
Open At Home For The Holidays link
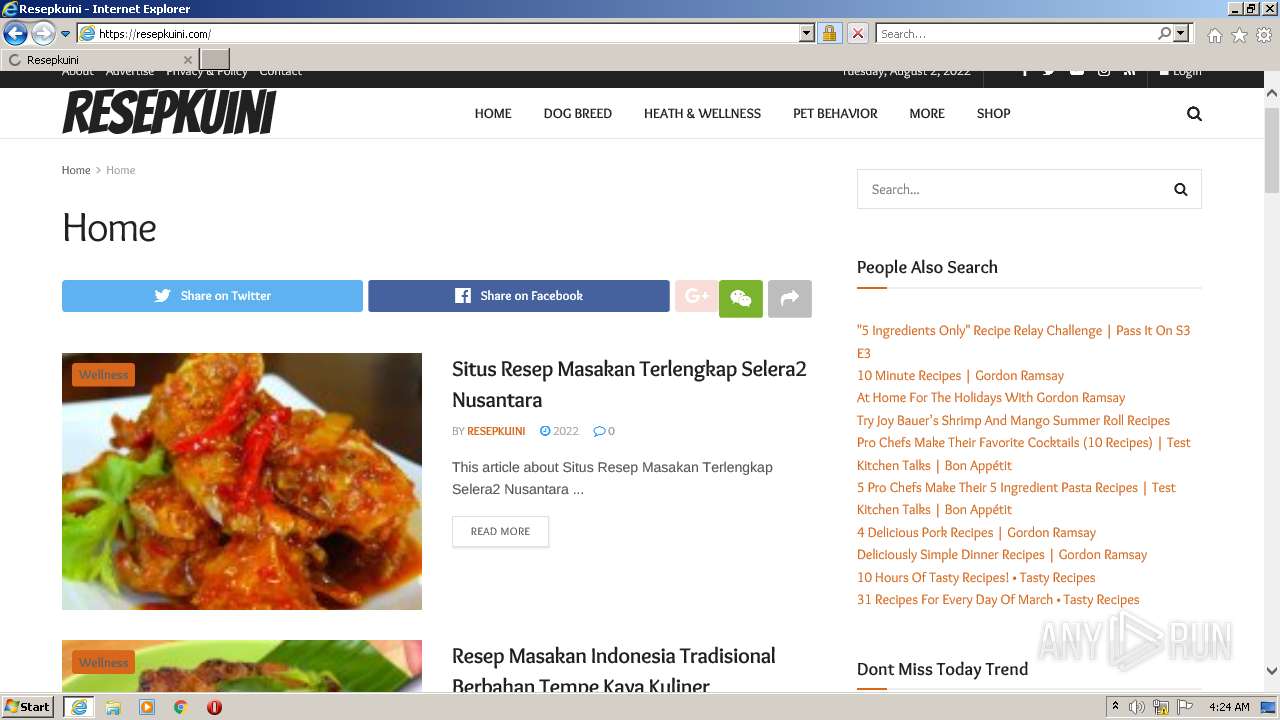coord(991,398)
